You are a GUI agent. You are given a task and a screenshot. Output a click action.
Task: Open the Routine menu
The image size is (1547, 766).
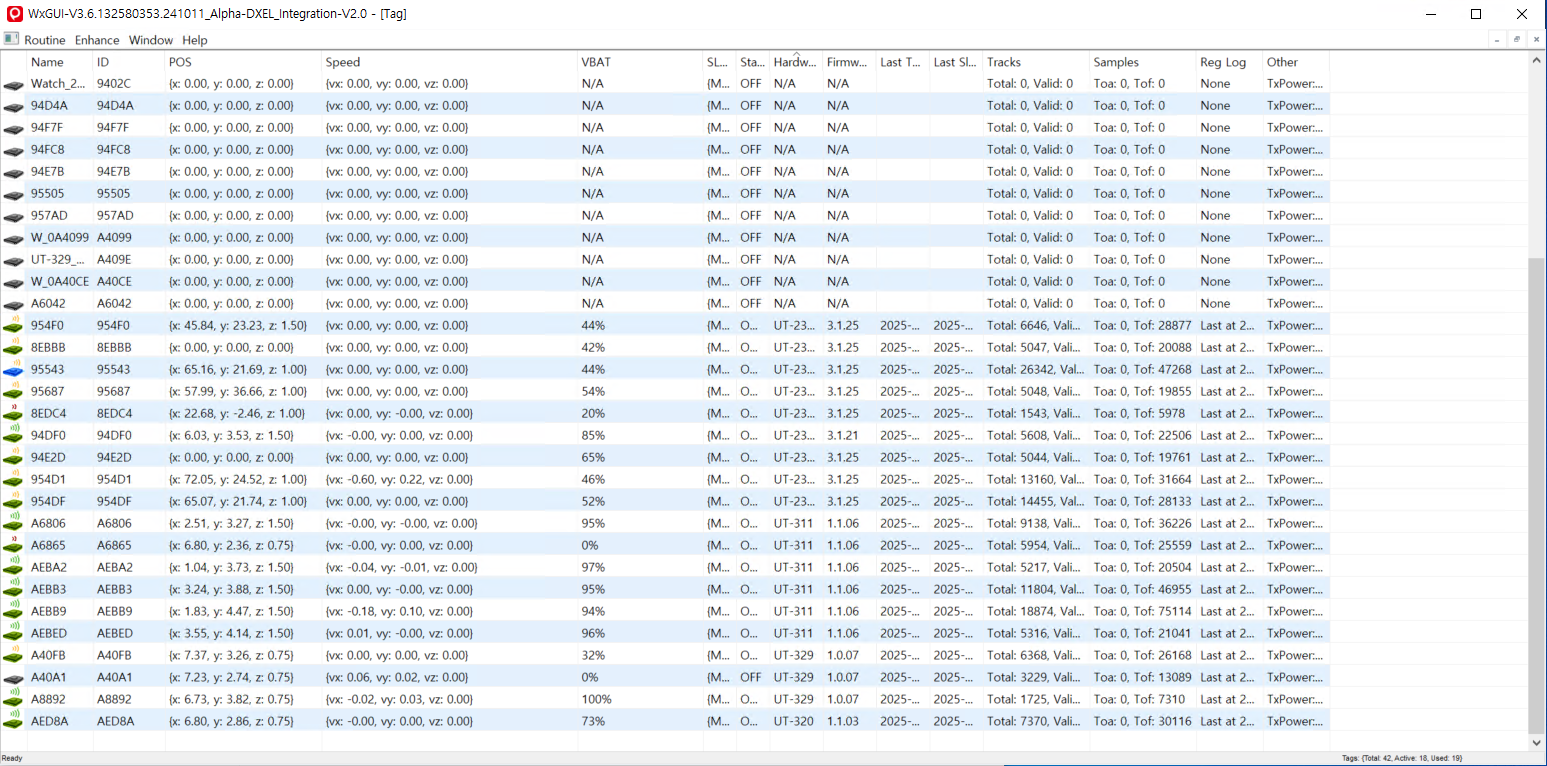[45, 40]
